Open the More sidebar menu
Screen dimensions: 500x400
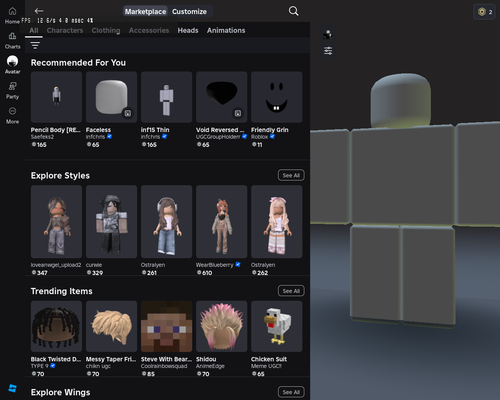pos(12,111)
